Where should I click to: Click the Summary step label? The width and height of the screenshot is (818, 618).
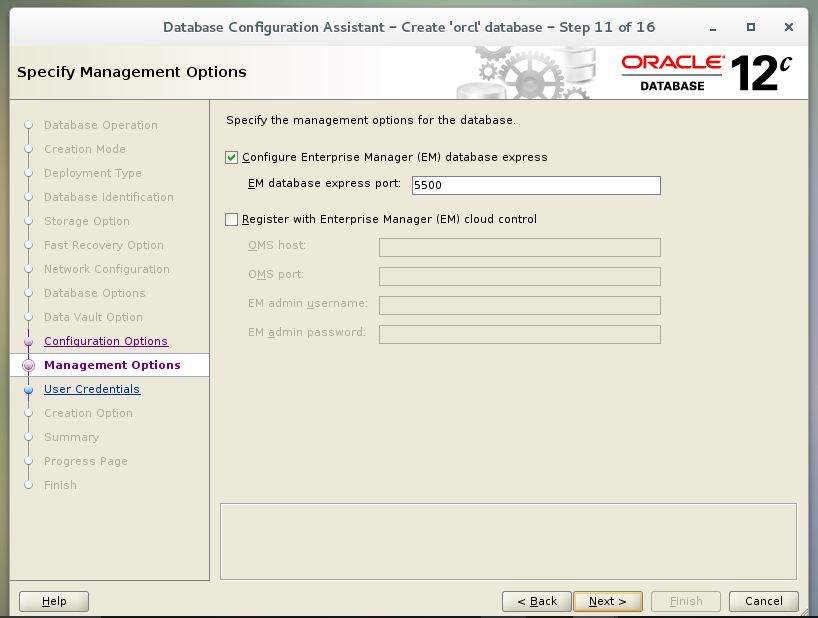coord(71,437)
